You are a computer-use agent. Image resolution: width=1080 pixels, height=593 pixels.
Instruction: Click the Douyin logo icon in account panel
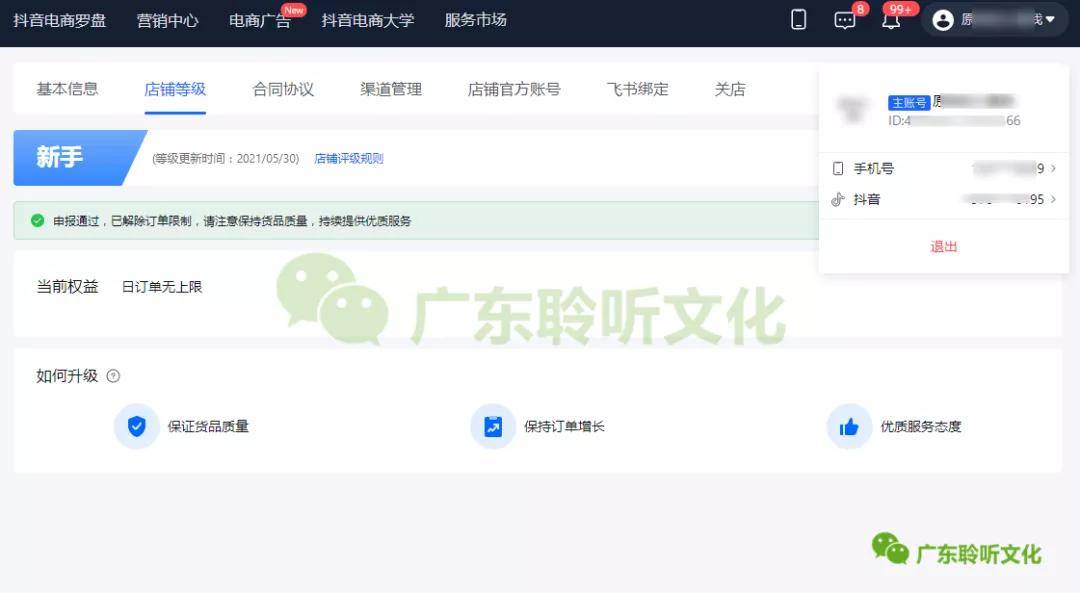click(838, 200)
